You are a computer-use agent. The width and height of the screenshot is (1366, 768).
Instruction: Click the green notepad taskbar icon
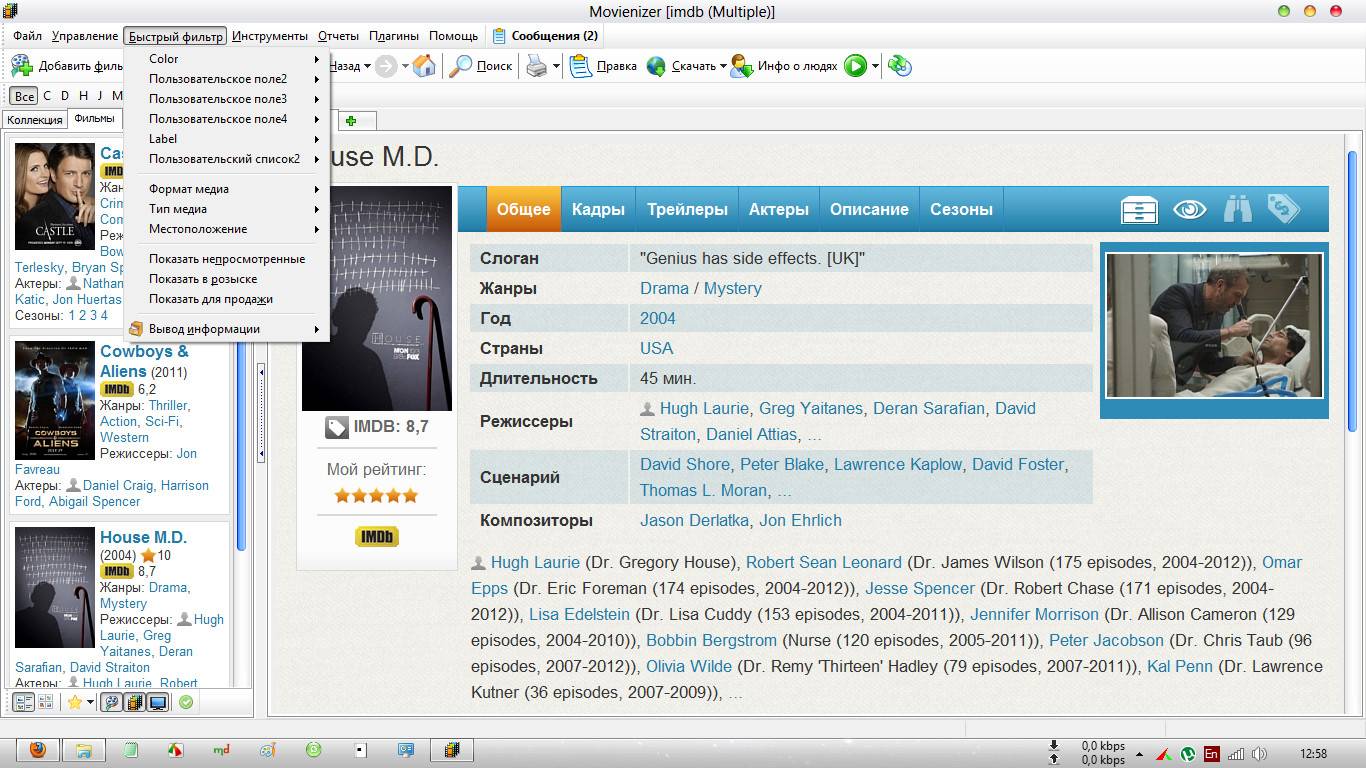pyautogui.click(x=130, y=750)
